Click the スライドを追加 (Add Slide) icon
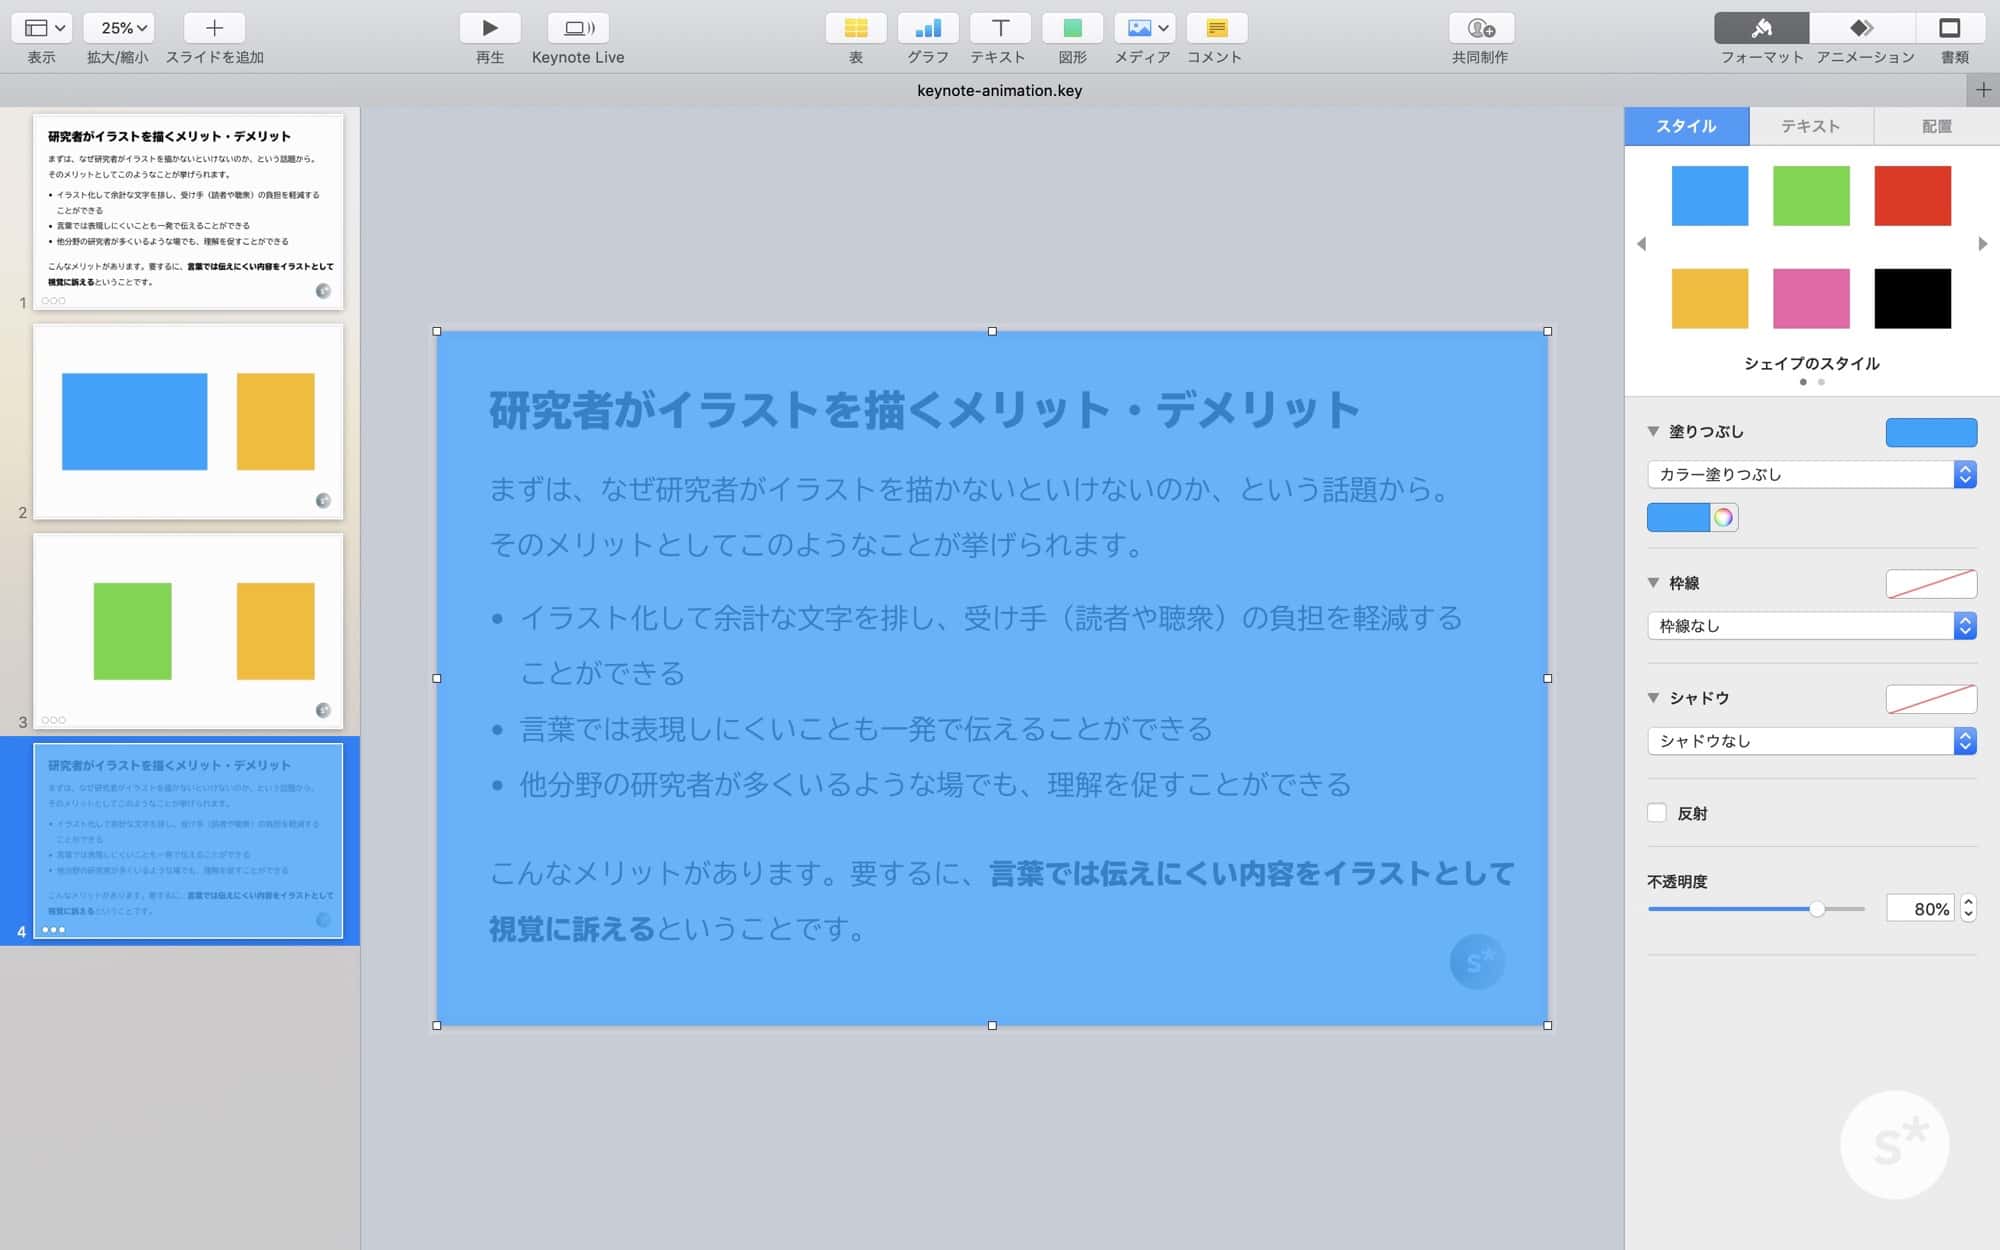2000x1250 pixels. (213, 27)
